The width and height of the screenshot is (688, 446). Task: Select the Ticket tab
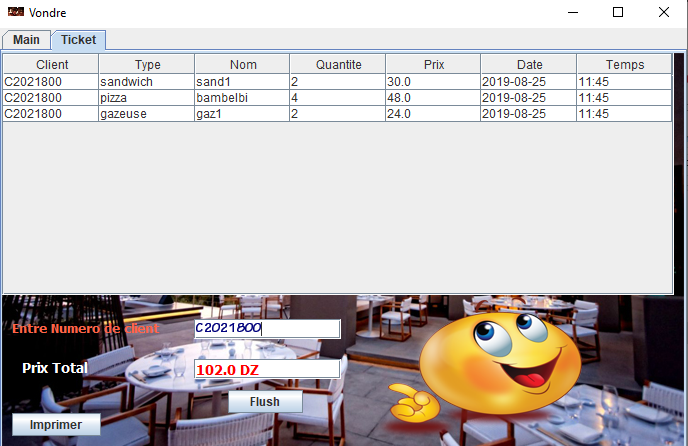(x=78, y=40)
